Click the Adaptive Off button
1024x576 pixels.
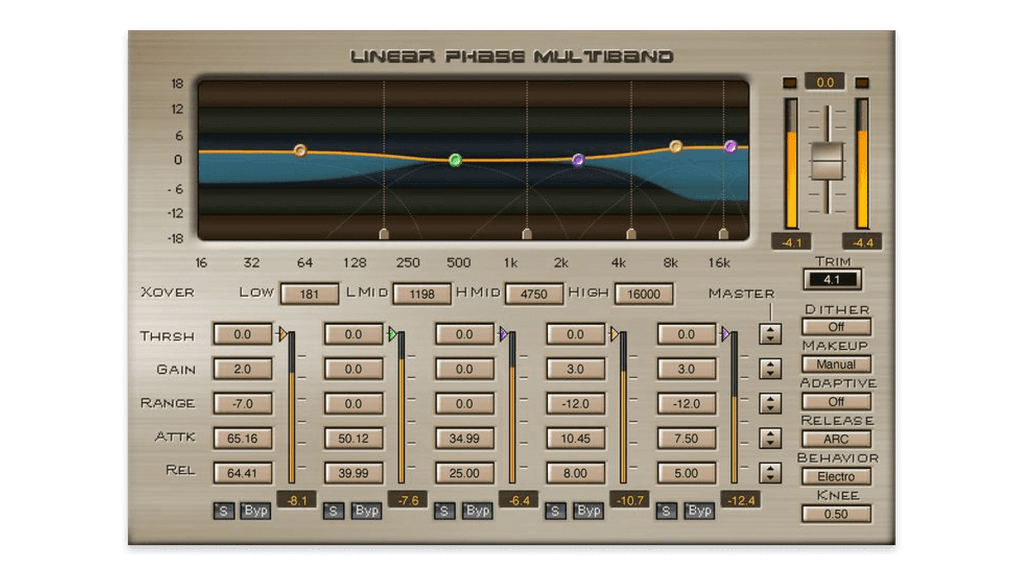838,402
